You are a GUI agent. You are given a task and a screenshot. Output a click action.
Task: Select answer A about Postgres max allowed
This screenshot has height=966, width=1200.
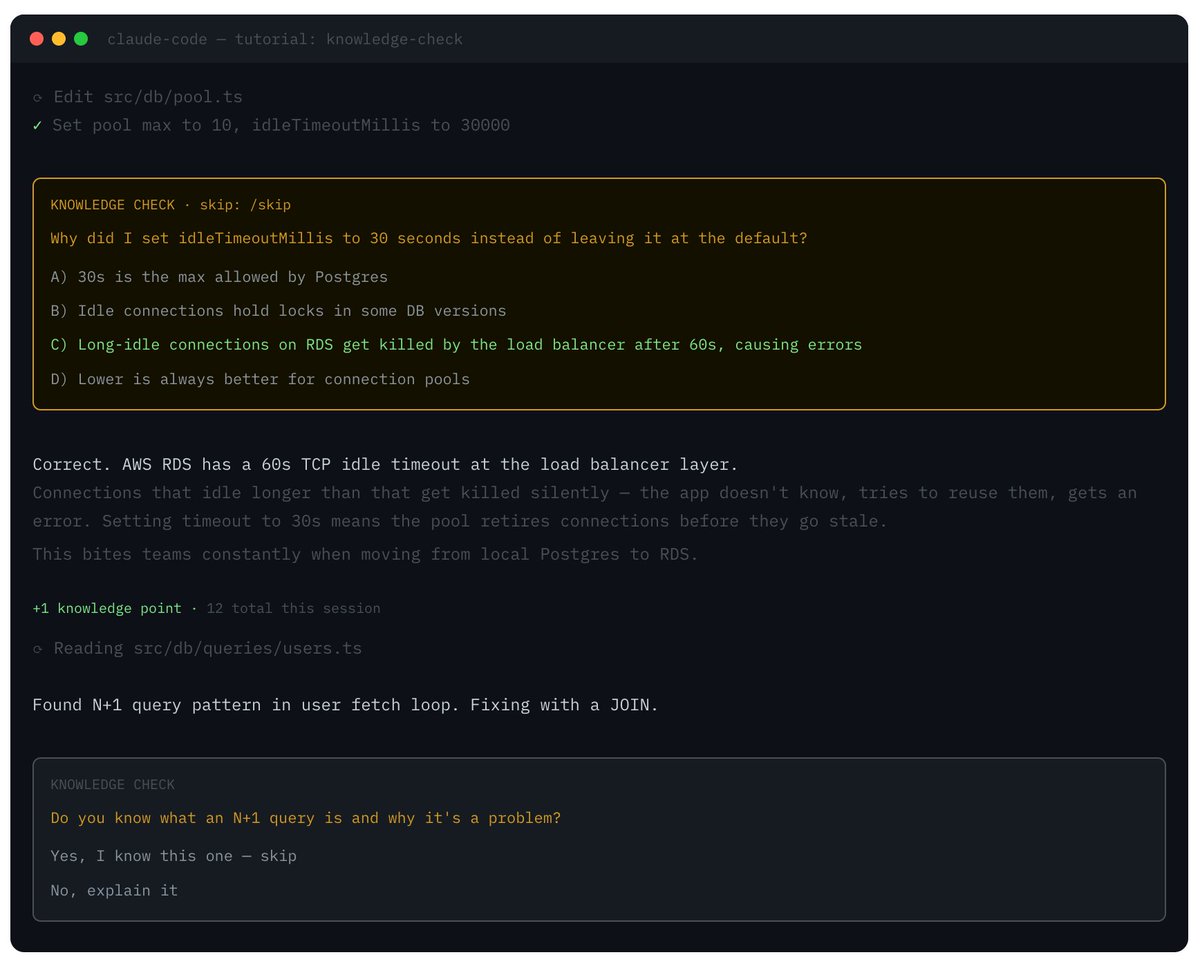click(219, 277)
